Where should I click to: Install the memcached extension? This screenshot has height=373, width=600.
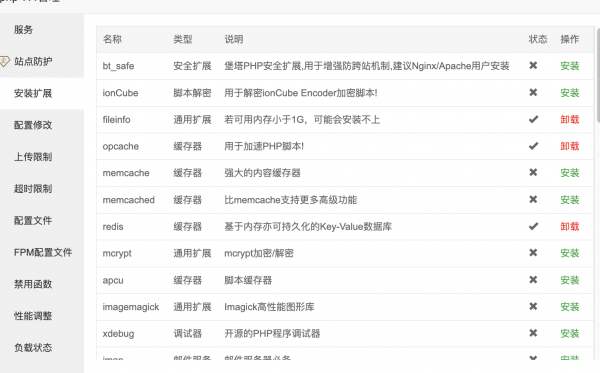coord(570,200)
